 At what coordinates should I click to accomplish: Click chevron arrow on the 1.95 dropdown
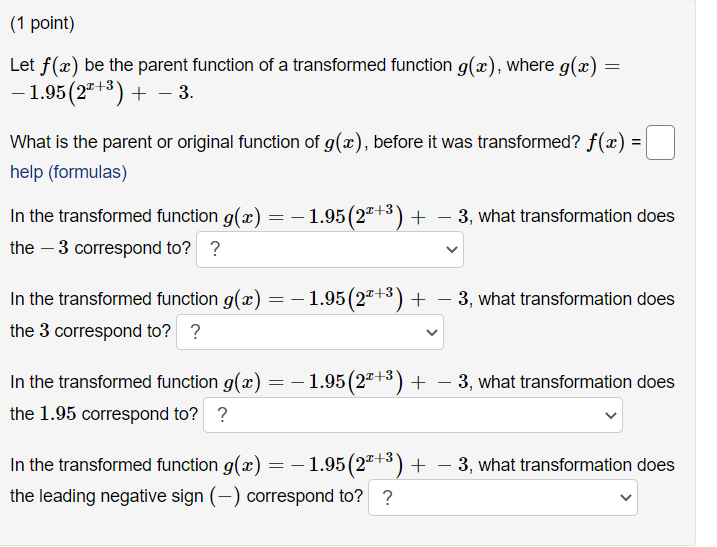(610, 415)
